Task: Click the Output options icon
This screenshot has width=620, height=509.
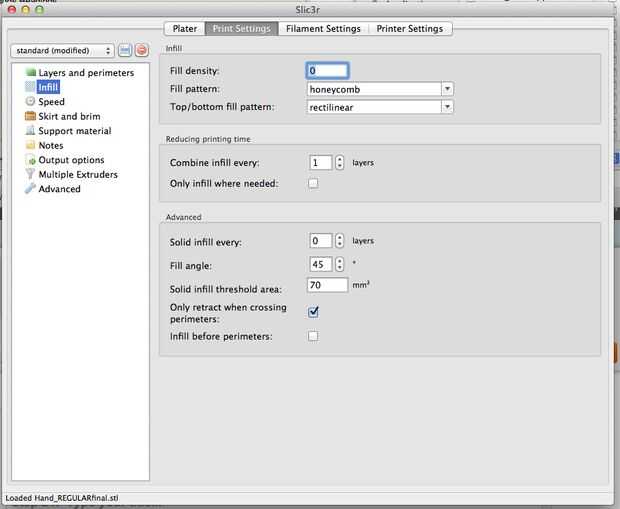Action: (x=30, y=160)
